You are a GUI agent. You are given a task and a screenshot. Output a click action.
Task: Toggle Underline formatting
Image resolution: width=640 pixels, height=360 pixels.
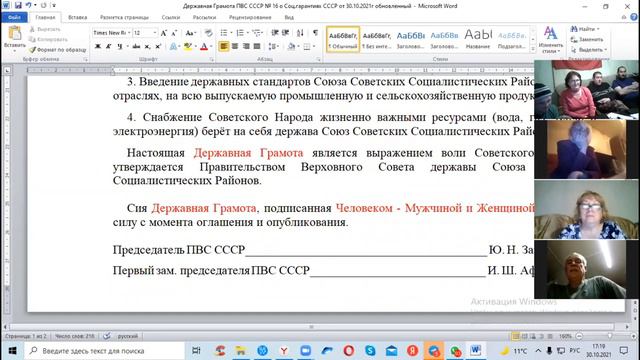click(x=120, y=47)
